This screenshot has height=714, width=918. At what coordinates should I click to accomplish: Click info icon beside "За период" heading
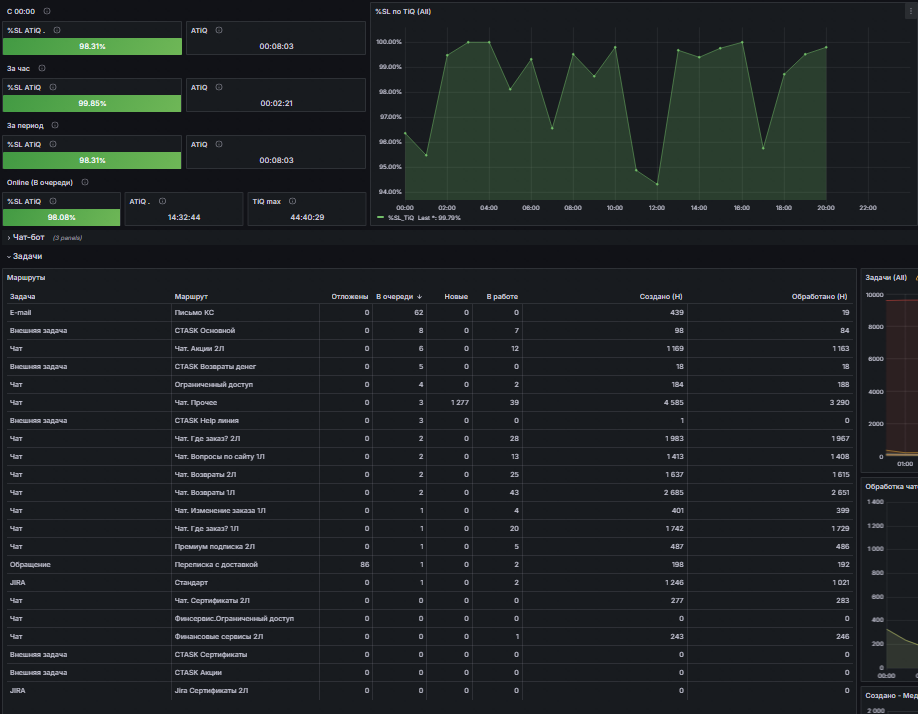click(x=55, y=125)
